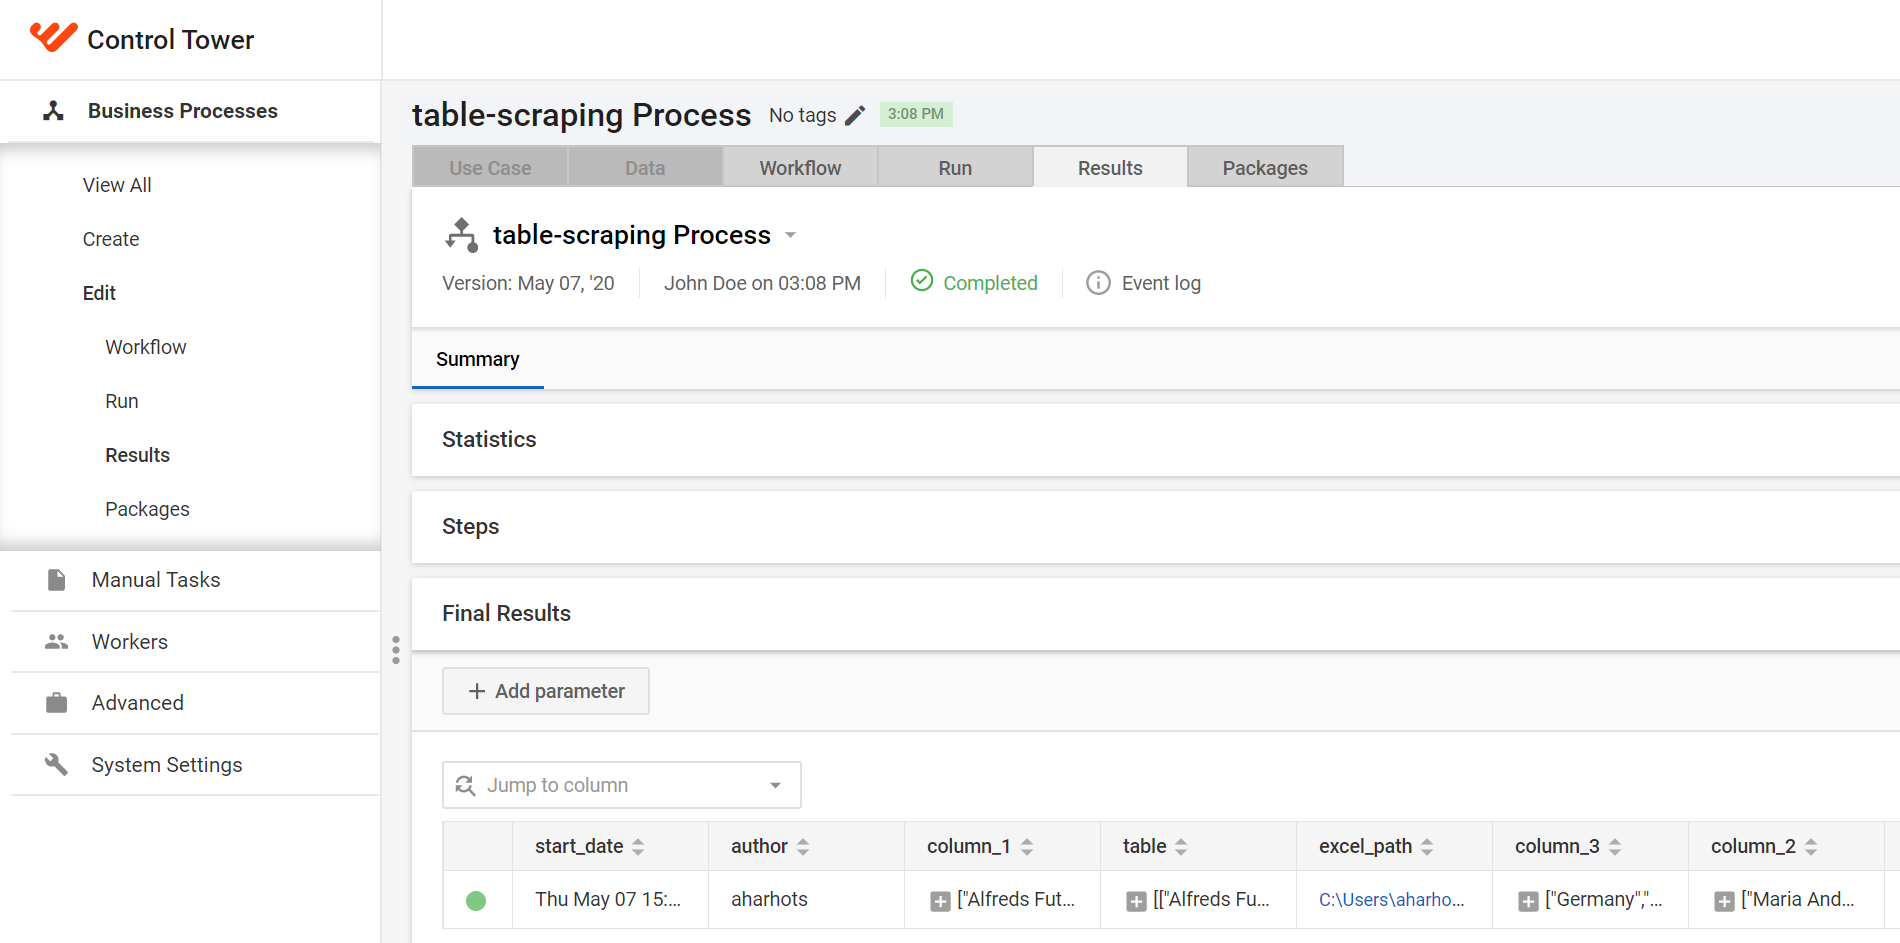1900x943 pixels.
Task: Open Run under Edit in sidebar
Action: (122, 401)
